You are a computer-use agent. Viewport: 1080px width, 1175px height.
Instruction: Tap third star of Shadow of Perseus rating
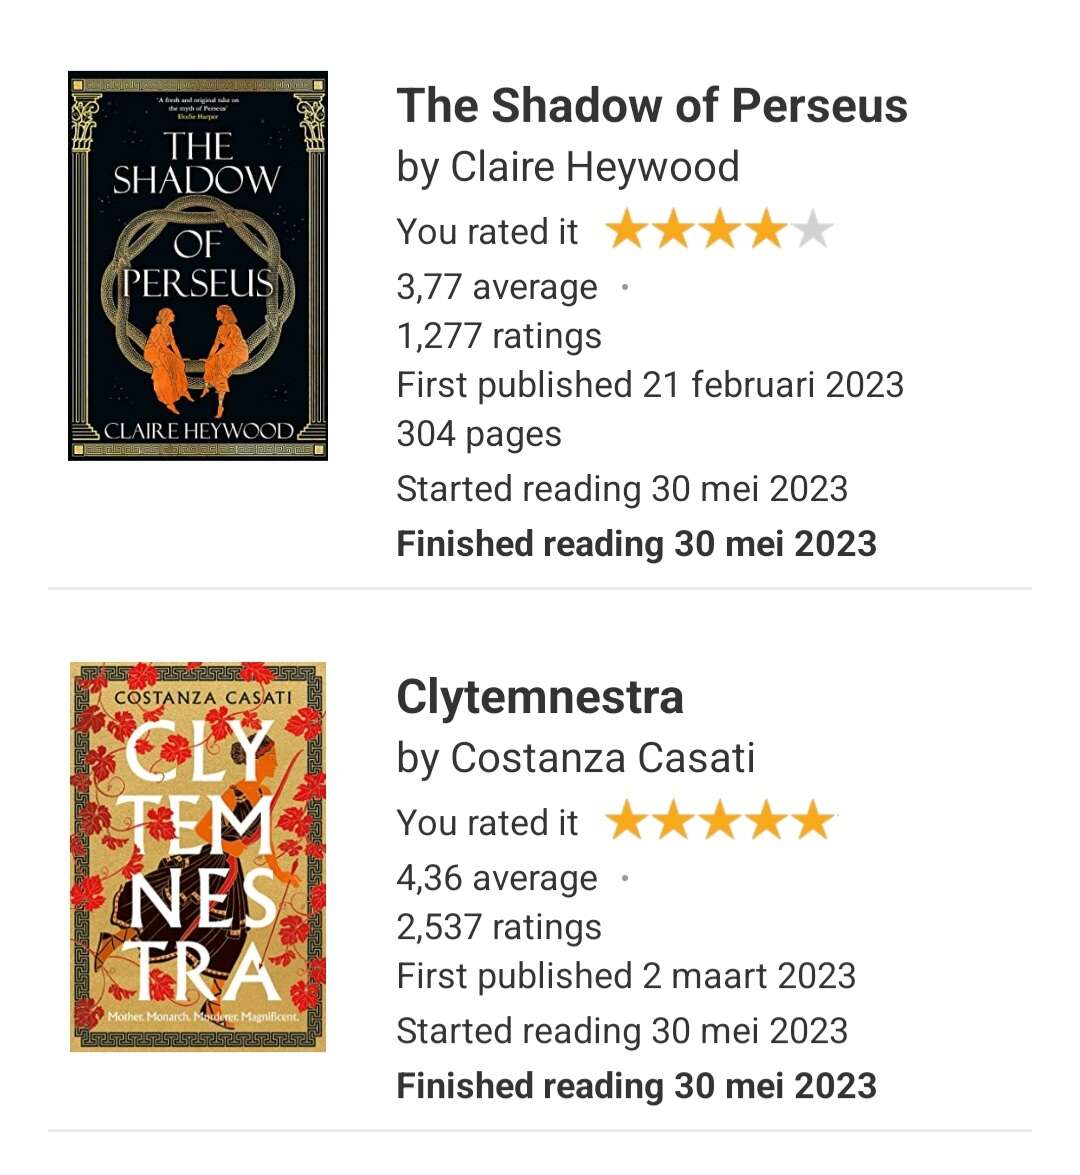point(720,231)
